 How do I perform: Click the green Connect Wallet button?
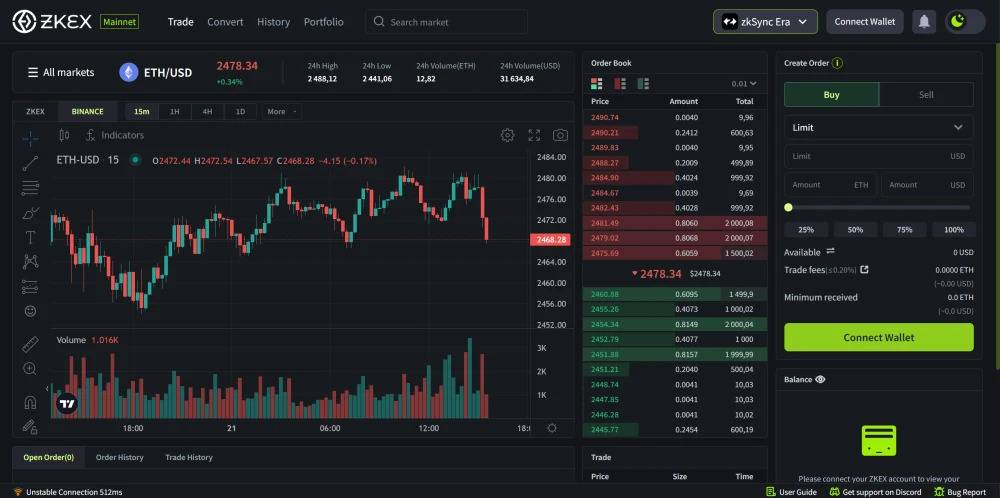coord(879,337)
